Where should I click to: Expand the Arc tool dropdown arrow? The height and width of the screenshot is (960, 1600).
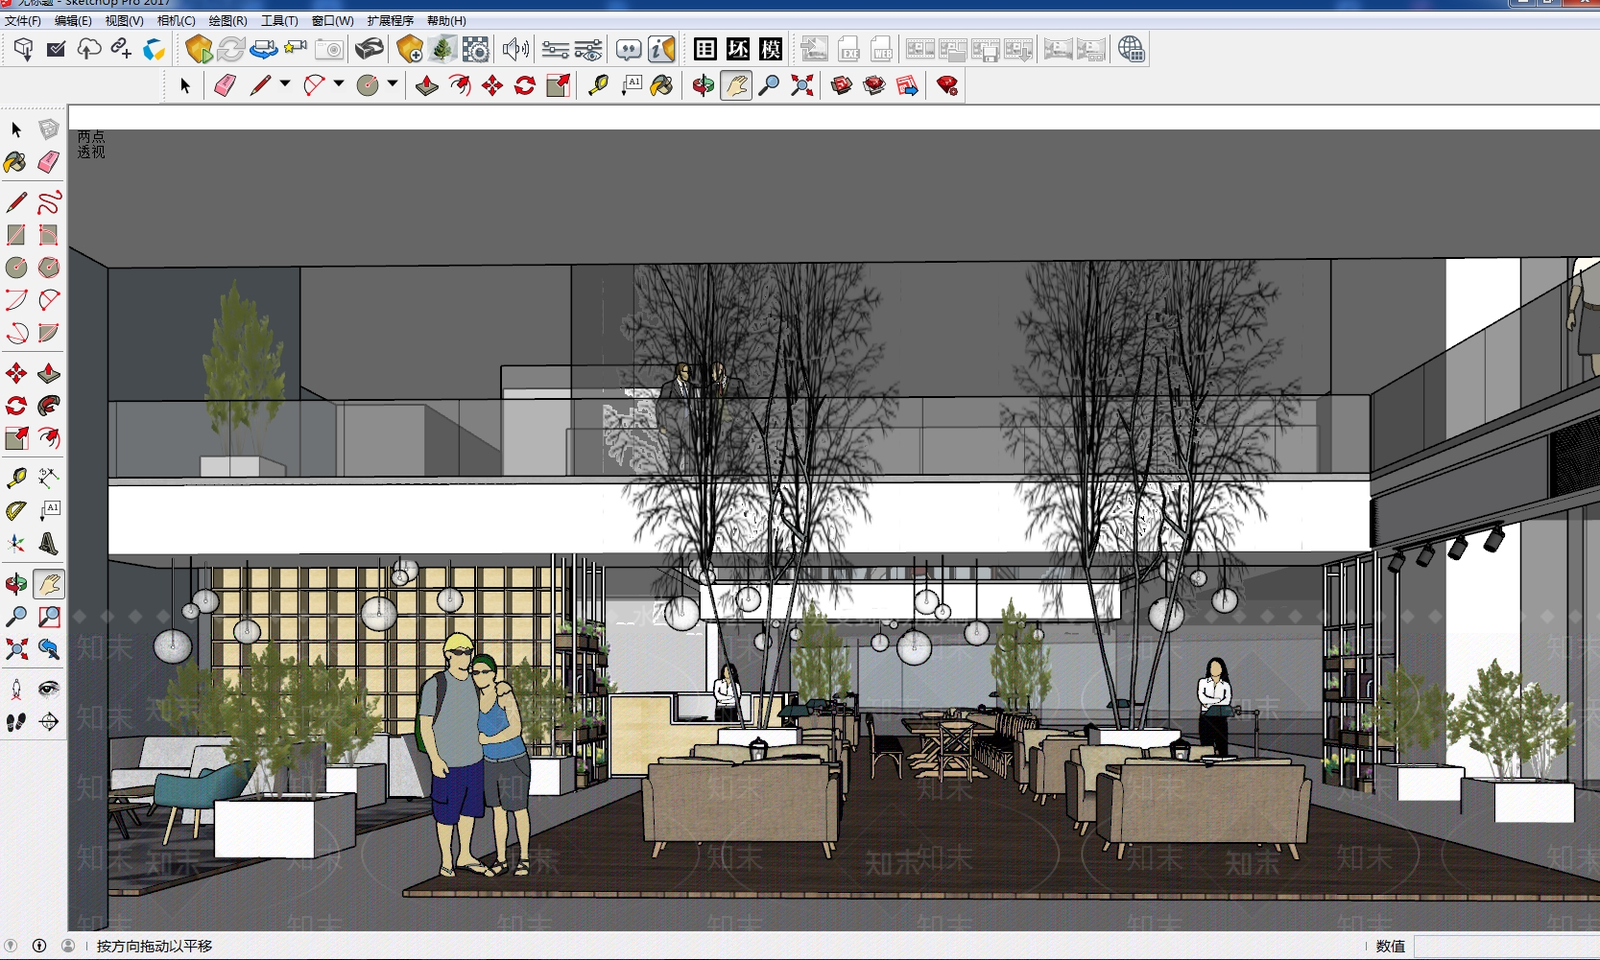(339, 84)
